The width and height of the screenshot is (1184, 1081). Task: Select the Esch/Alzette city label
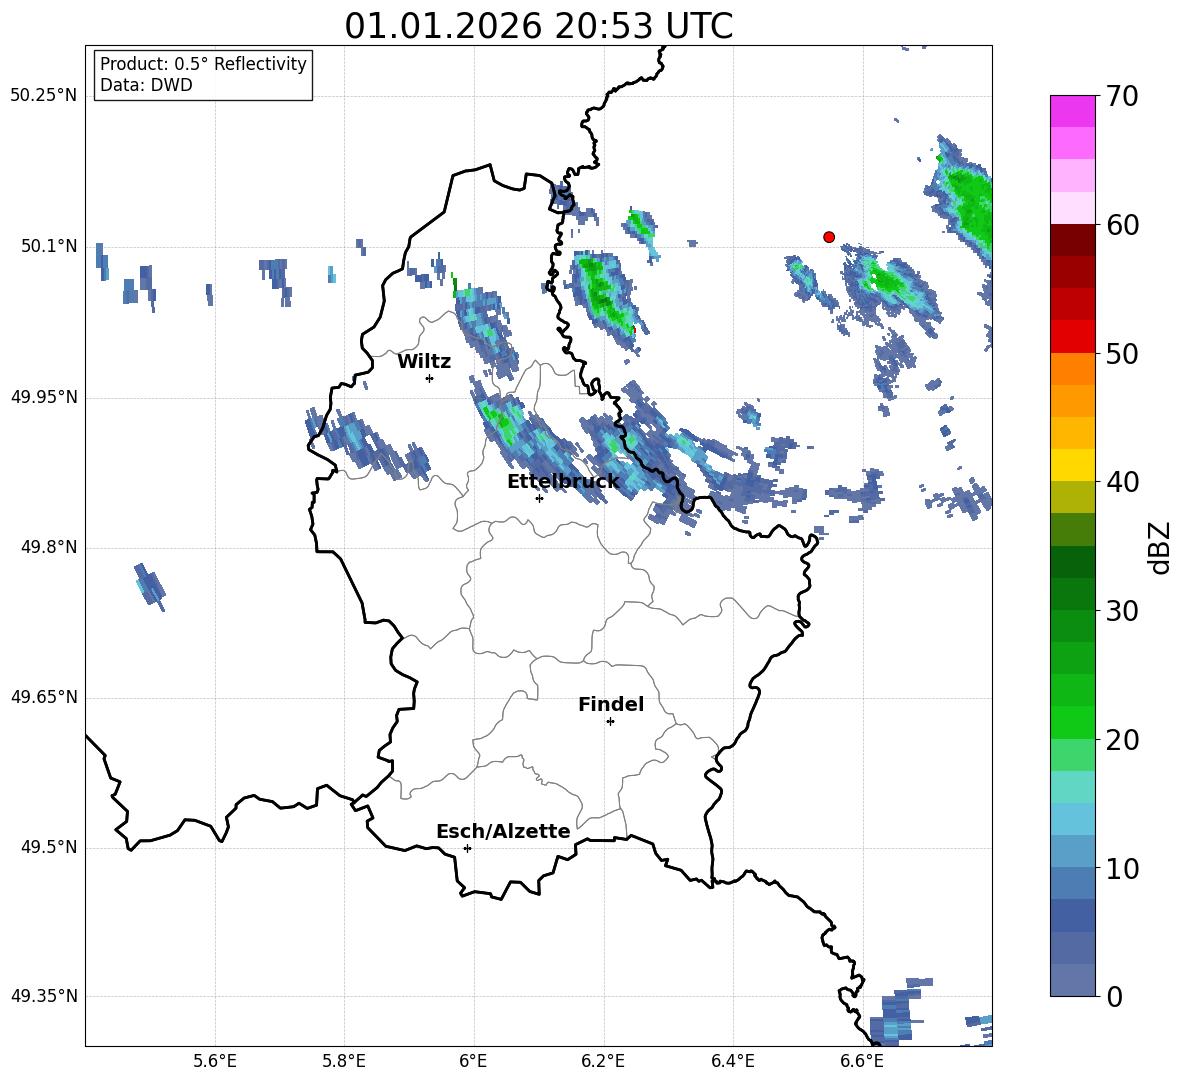coord(503,831)
